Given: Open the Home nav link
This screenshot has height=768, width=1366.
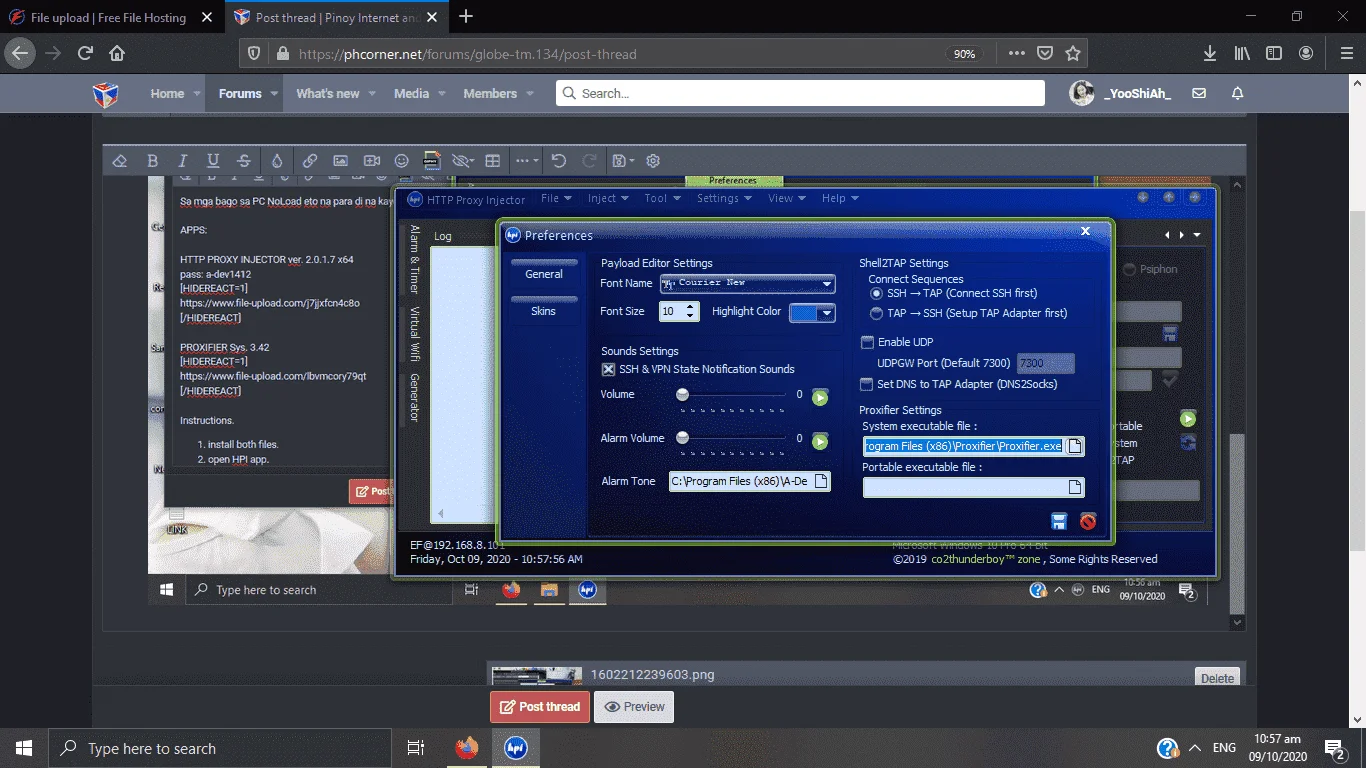Looking at the screenshot, I should 167,93.
